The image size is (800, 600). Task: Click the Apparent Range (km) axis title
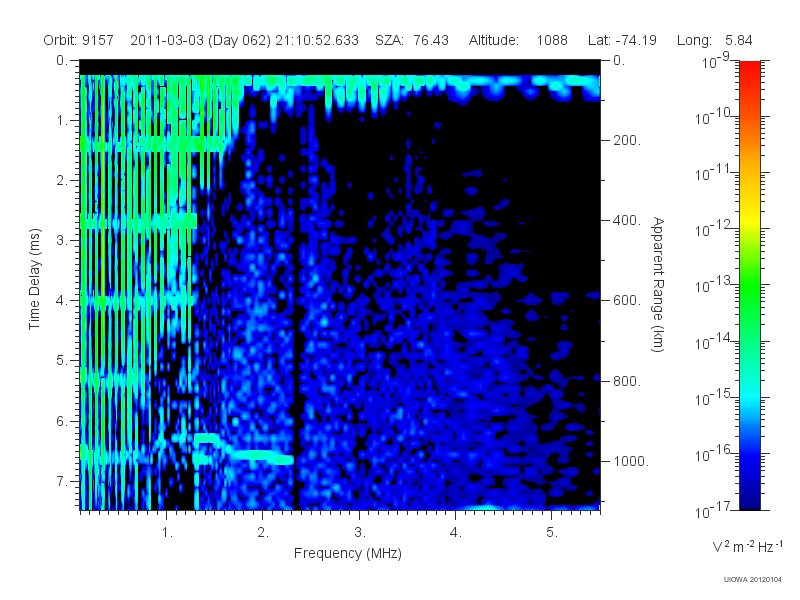[x=658, y=285]
